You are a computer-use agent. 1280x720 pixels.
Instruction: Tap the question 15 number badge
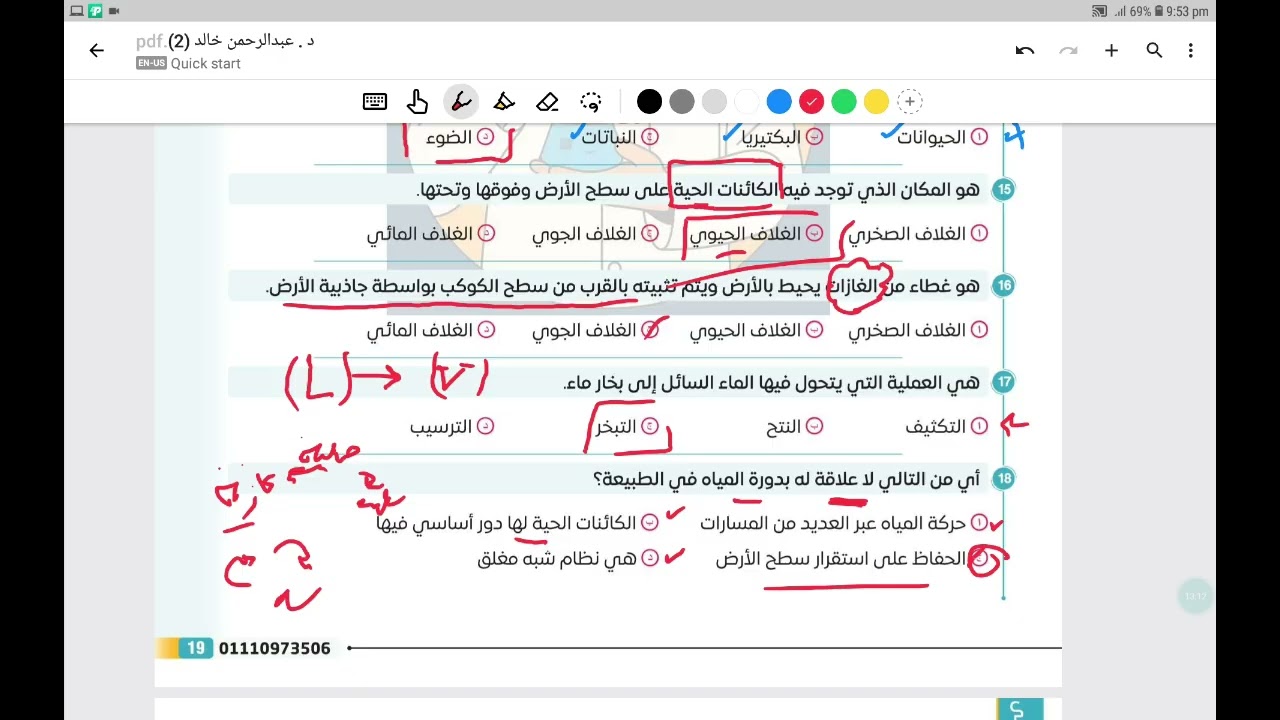[1003, 189]
